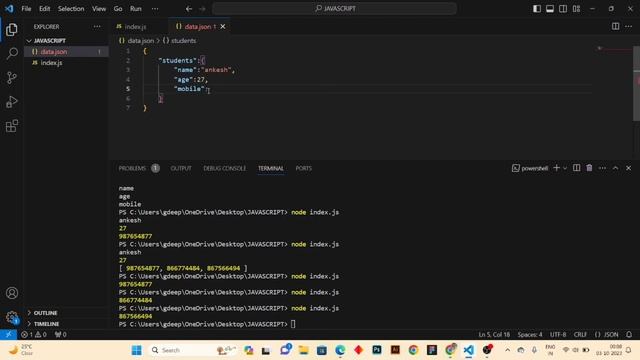The image size is (640, 360).
Task: Open the Problems panel tab
Action: pyautogui.click(x=132, y=168)
